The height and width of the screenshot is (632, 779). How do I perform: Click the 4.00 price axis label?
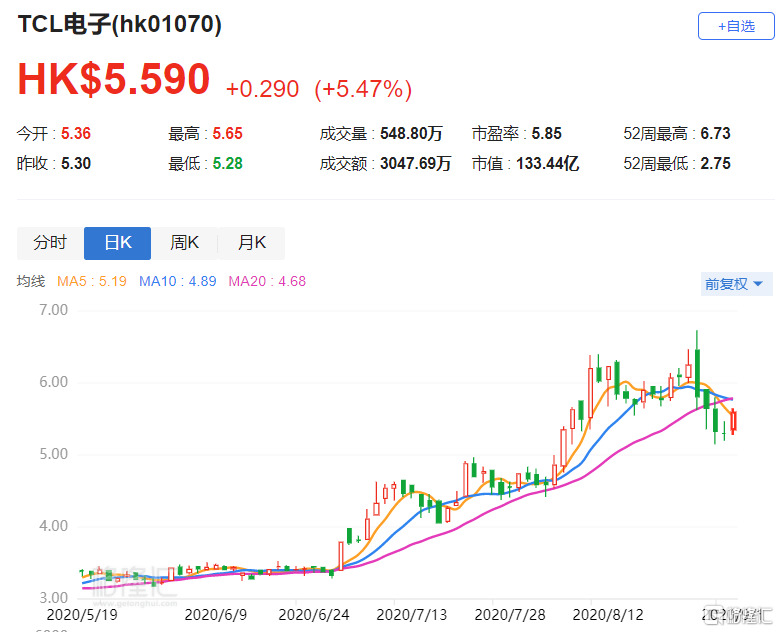click(x=54, y=526)
